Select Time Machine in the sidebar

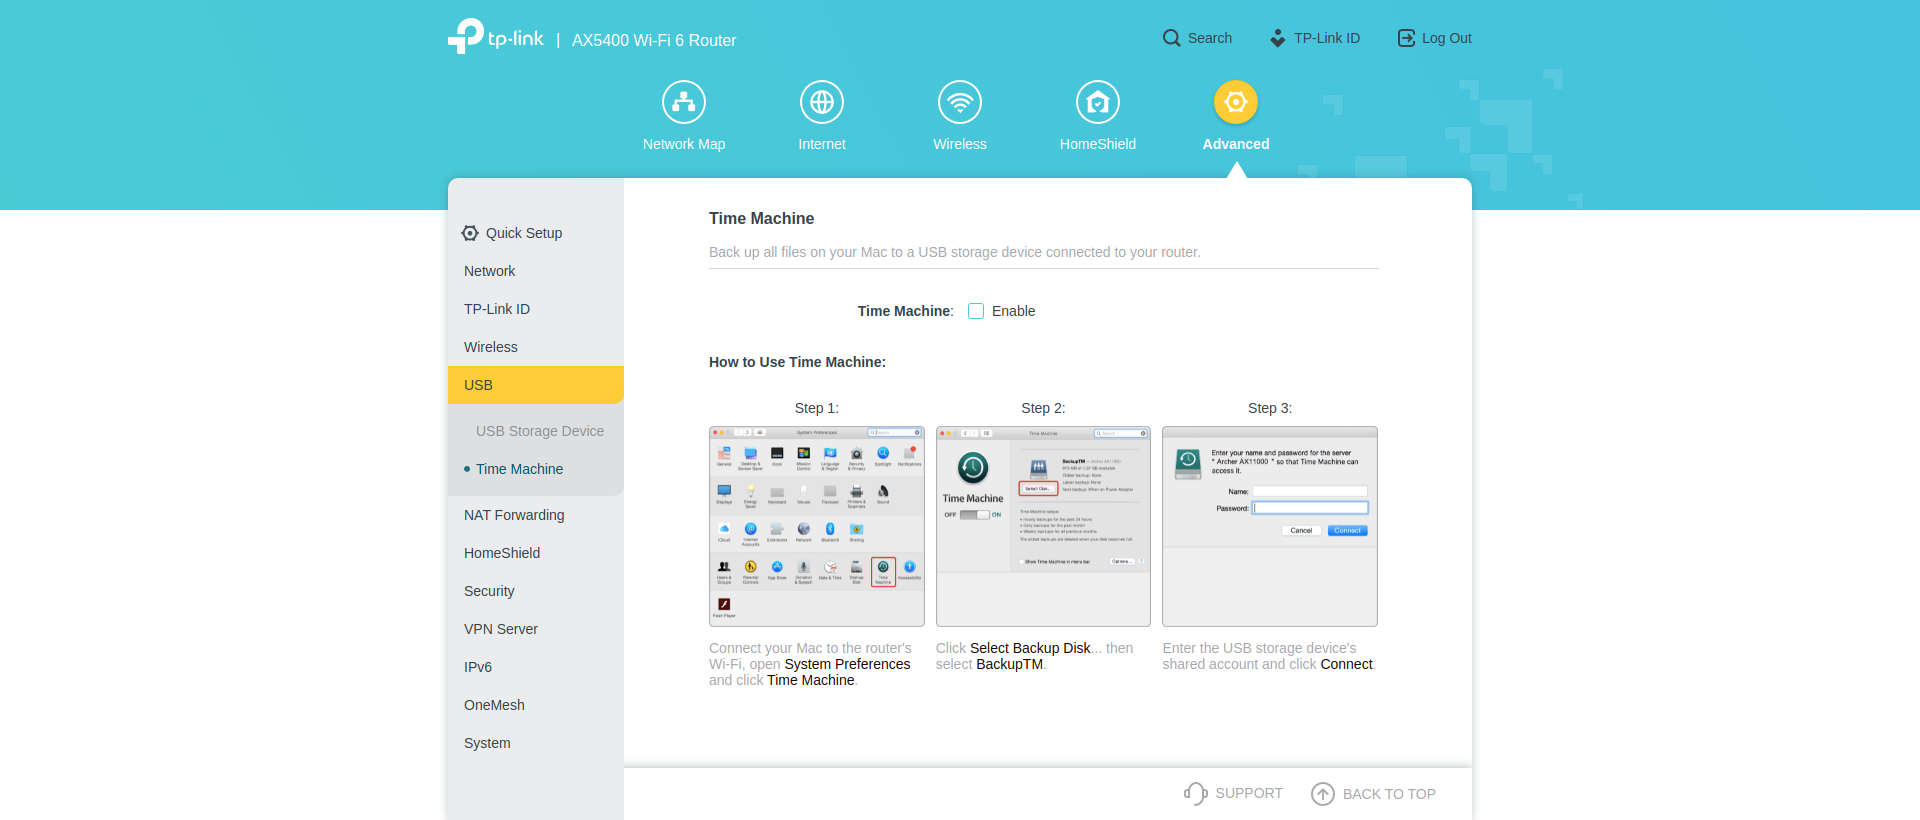(519, 469)
